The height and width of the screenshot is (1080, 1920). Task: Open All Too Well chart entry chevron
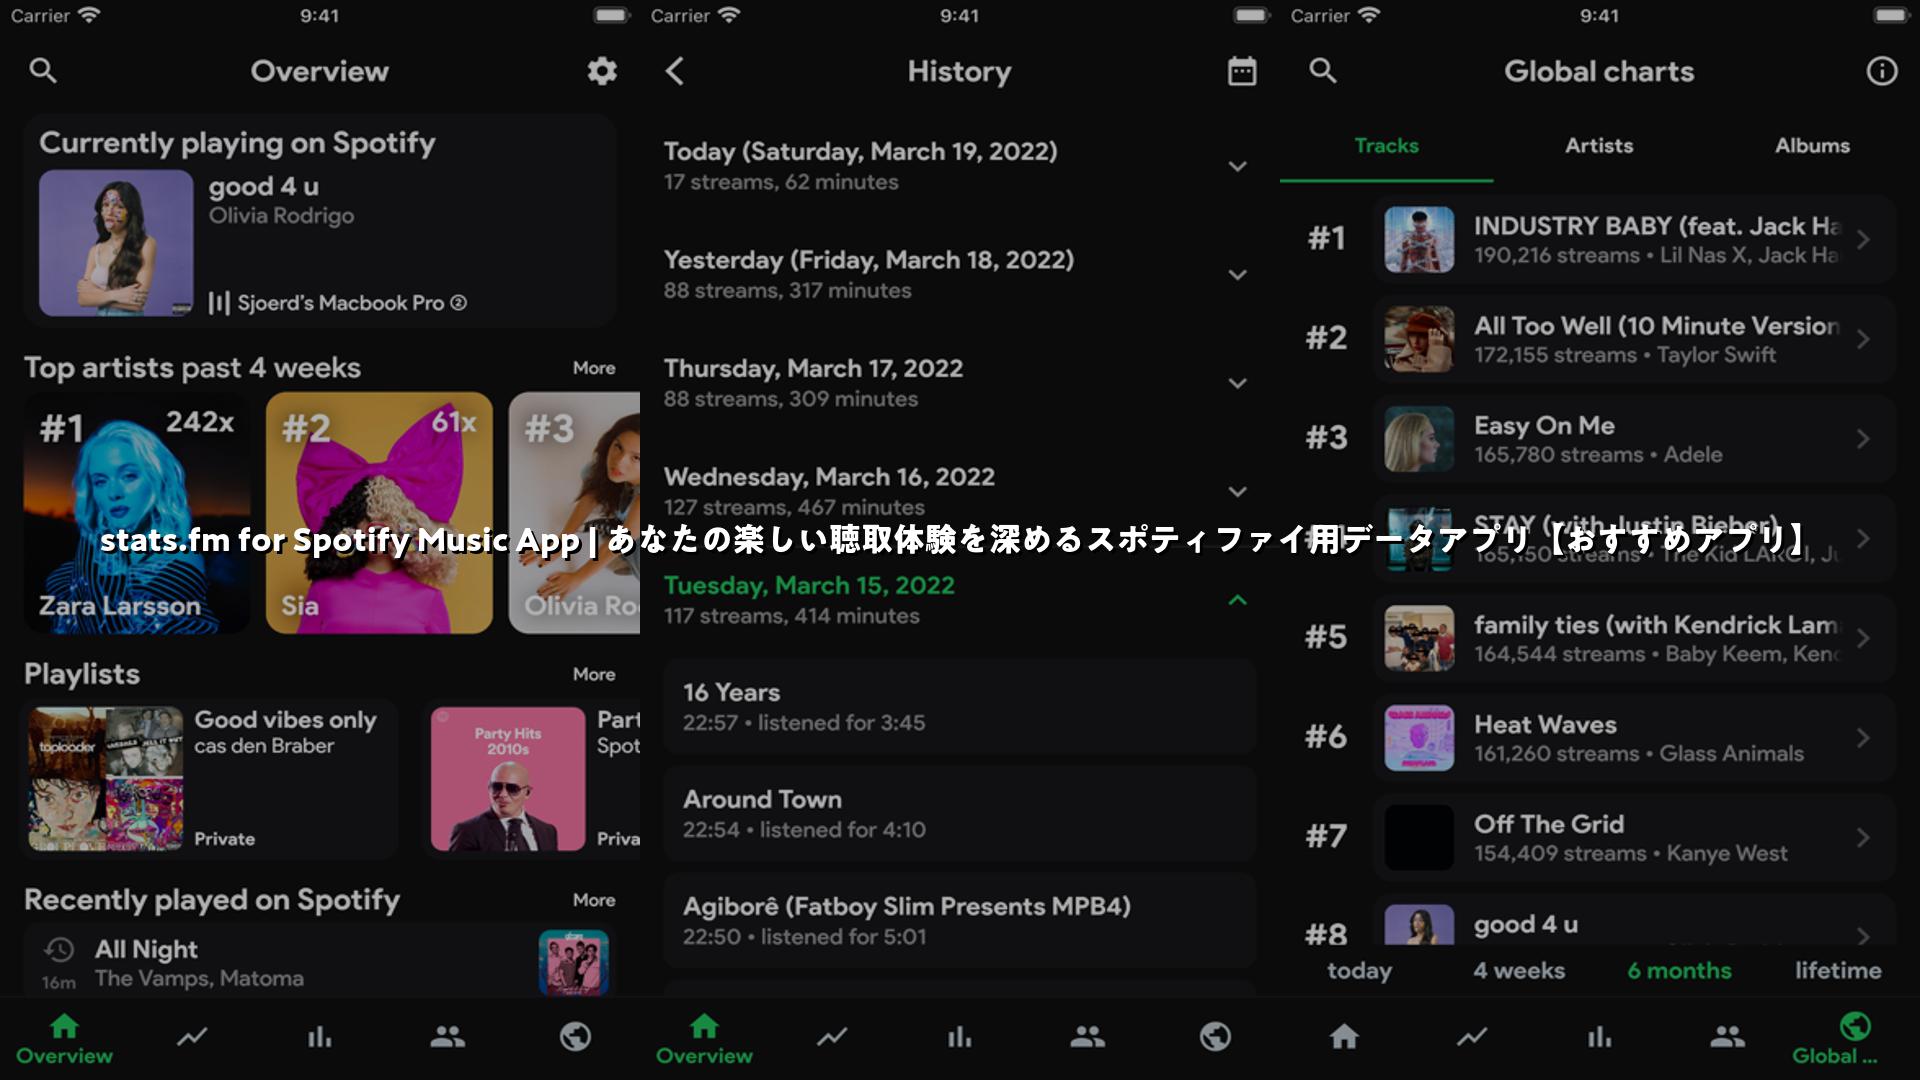[x=1863, y=339]
